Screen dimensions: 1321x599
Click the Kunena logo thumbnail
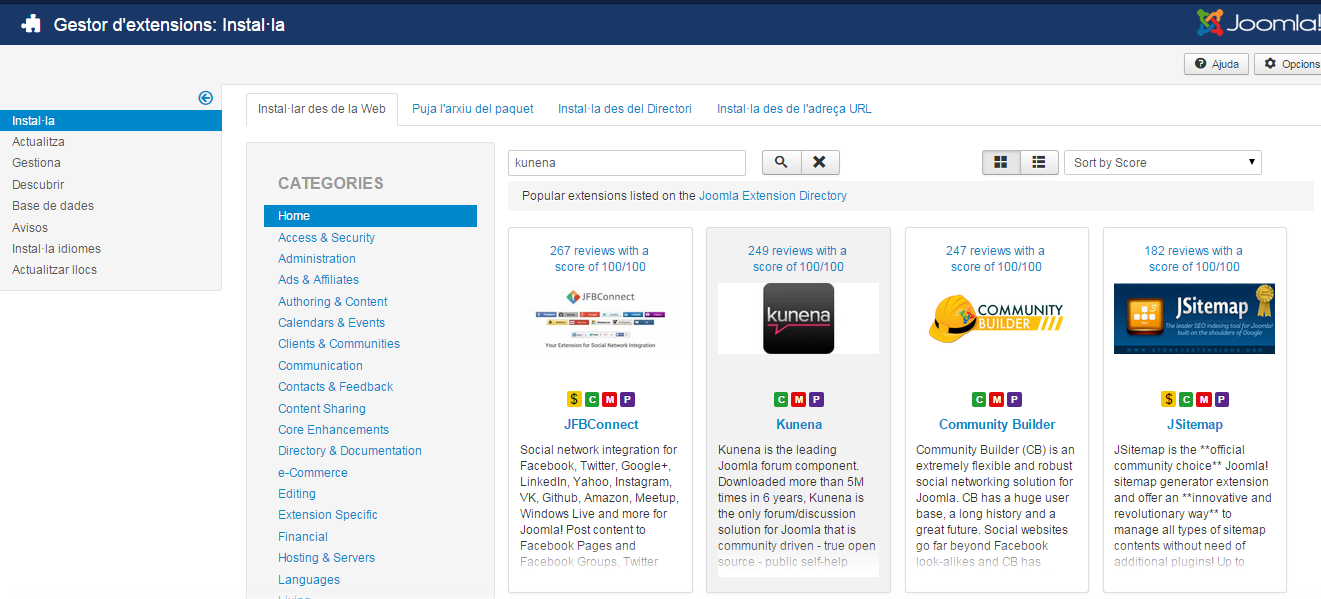(x=798, y=318)
